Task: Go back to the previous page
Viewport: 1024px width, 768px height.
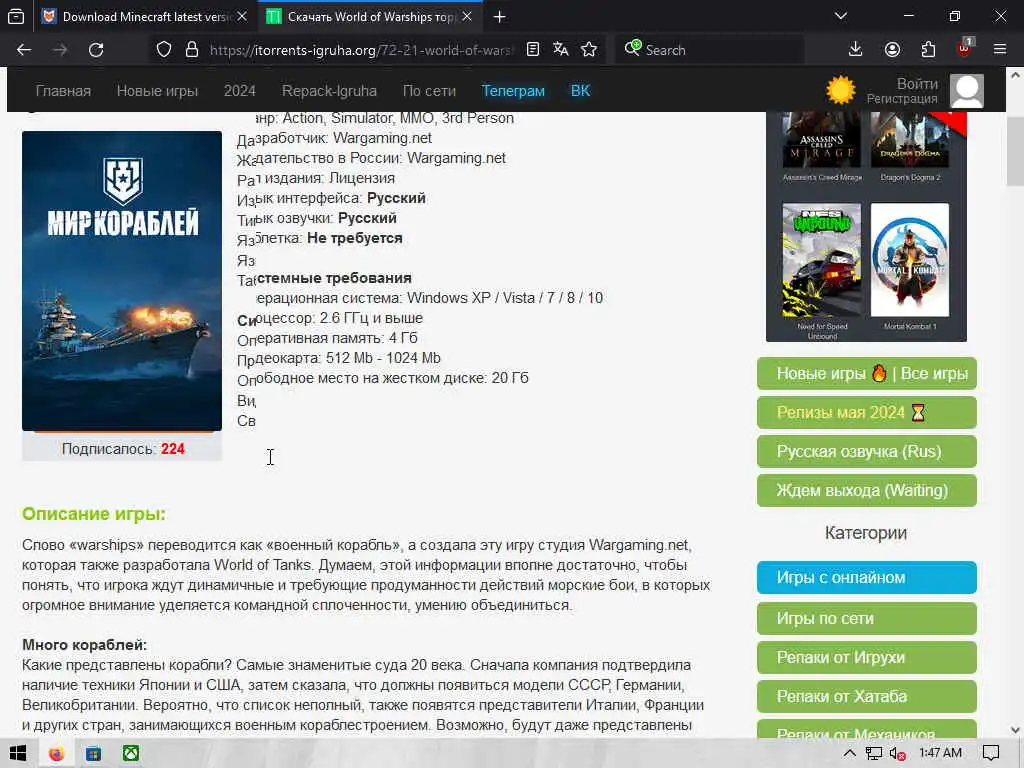Action: (24, 50)
